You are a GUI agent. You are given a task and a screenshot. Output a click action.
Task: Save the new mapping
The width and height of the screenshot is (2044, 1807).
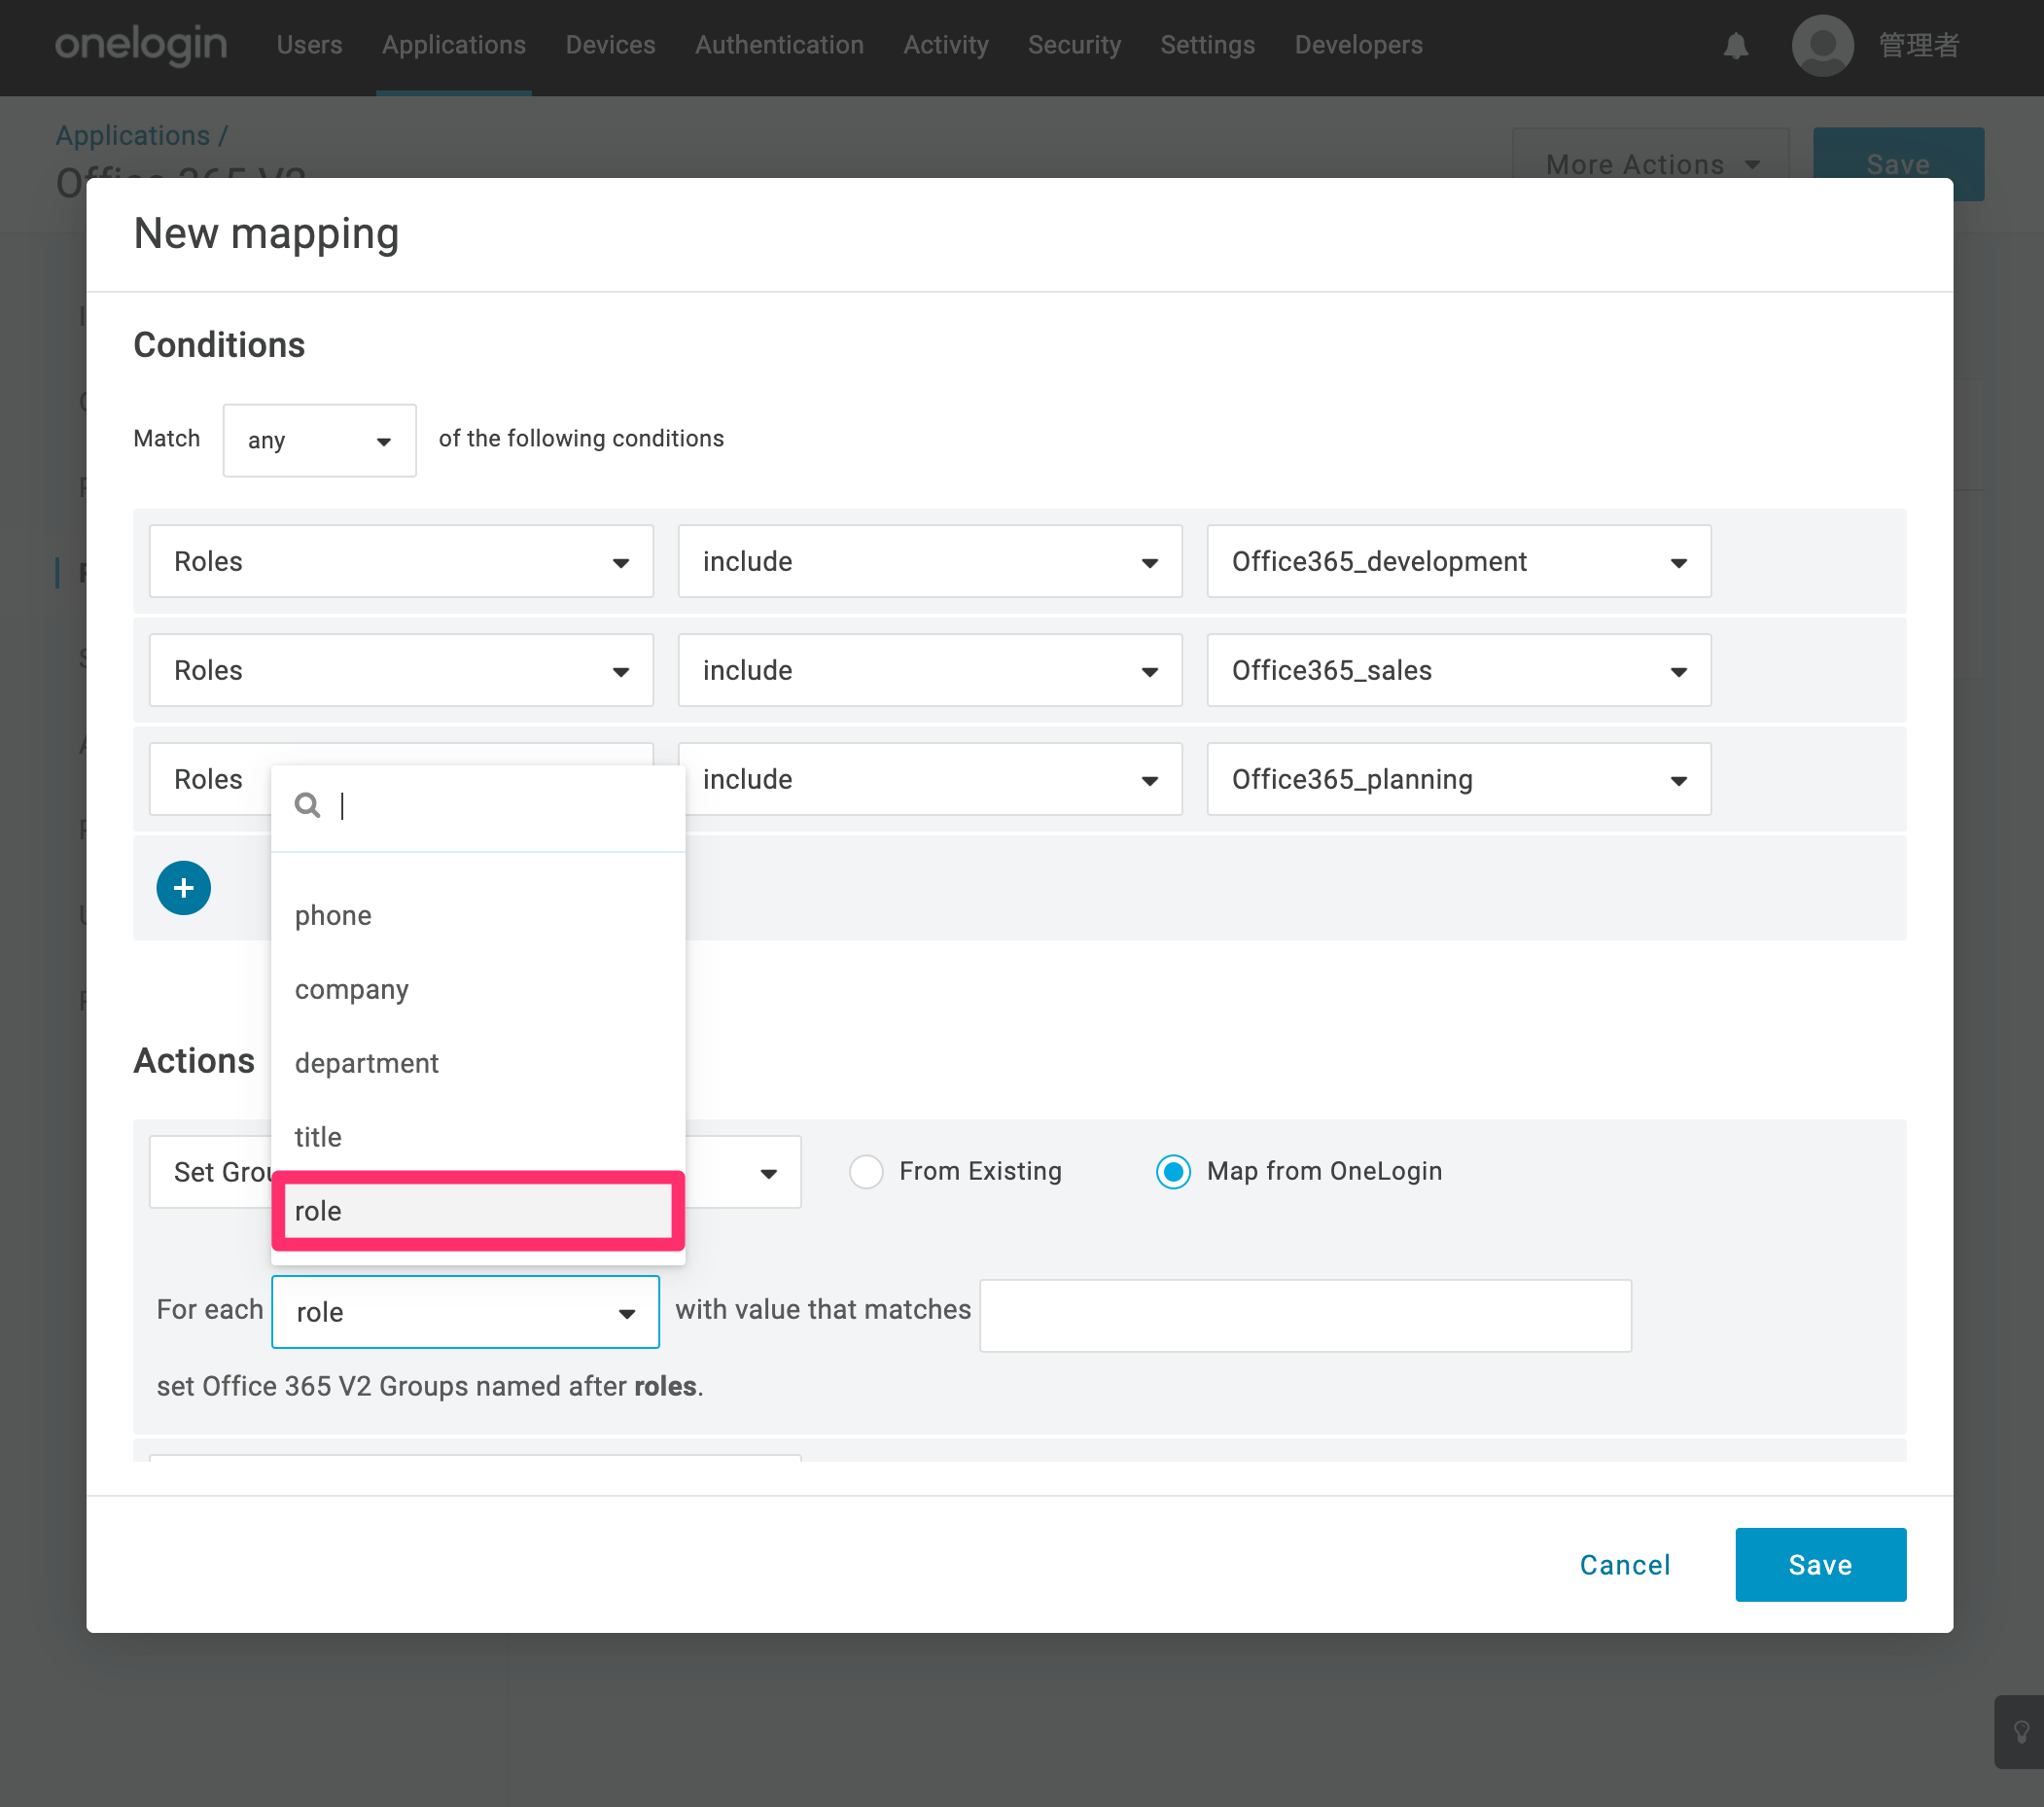(1821, 1565)
